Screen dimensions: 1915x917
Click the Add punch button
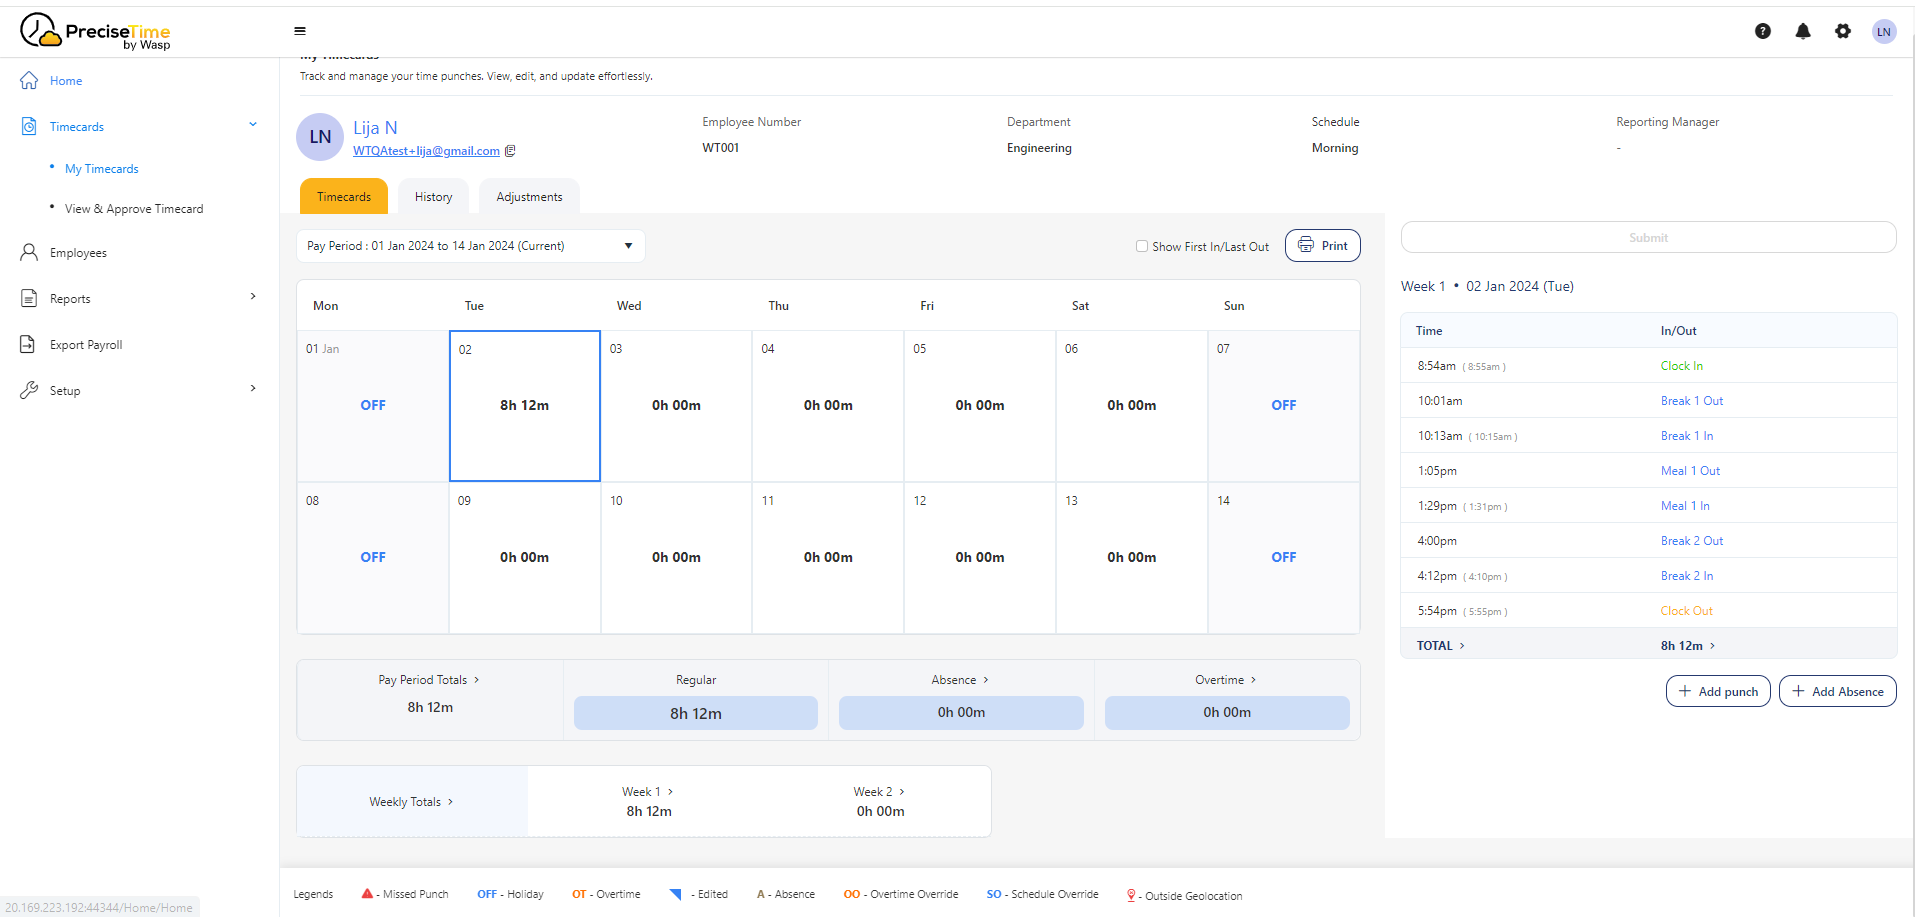pos(1718,691)
